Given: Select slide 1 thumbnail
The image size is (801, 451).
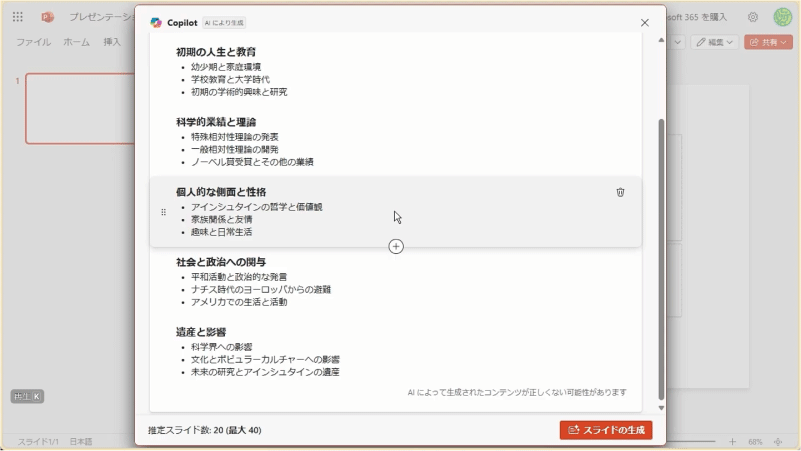Looking at the screenshot, I should pos(80,107).
